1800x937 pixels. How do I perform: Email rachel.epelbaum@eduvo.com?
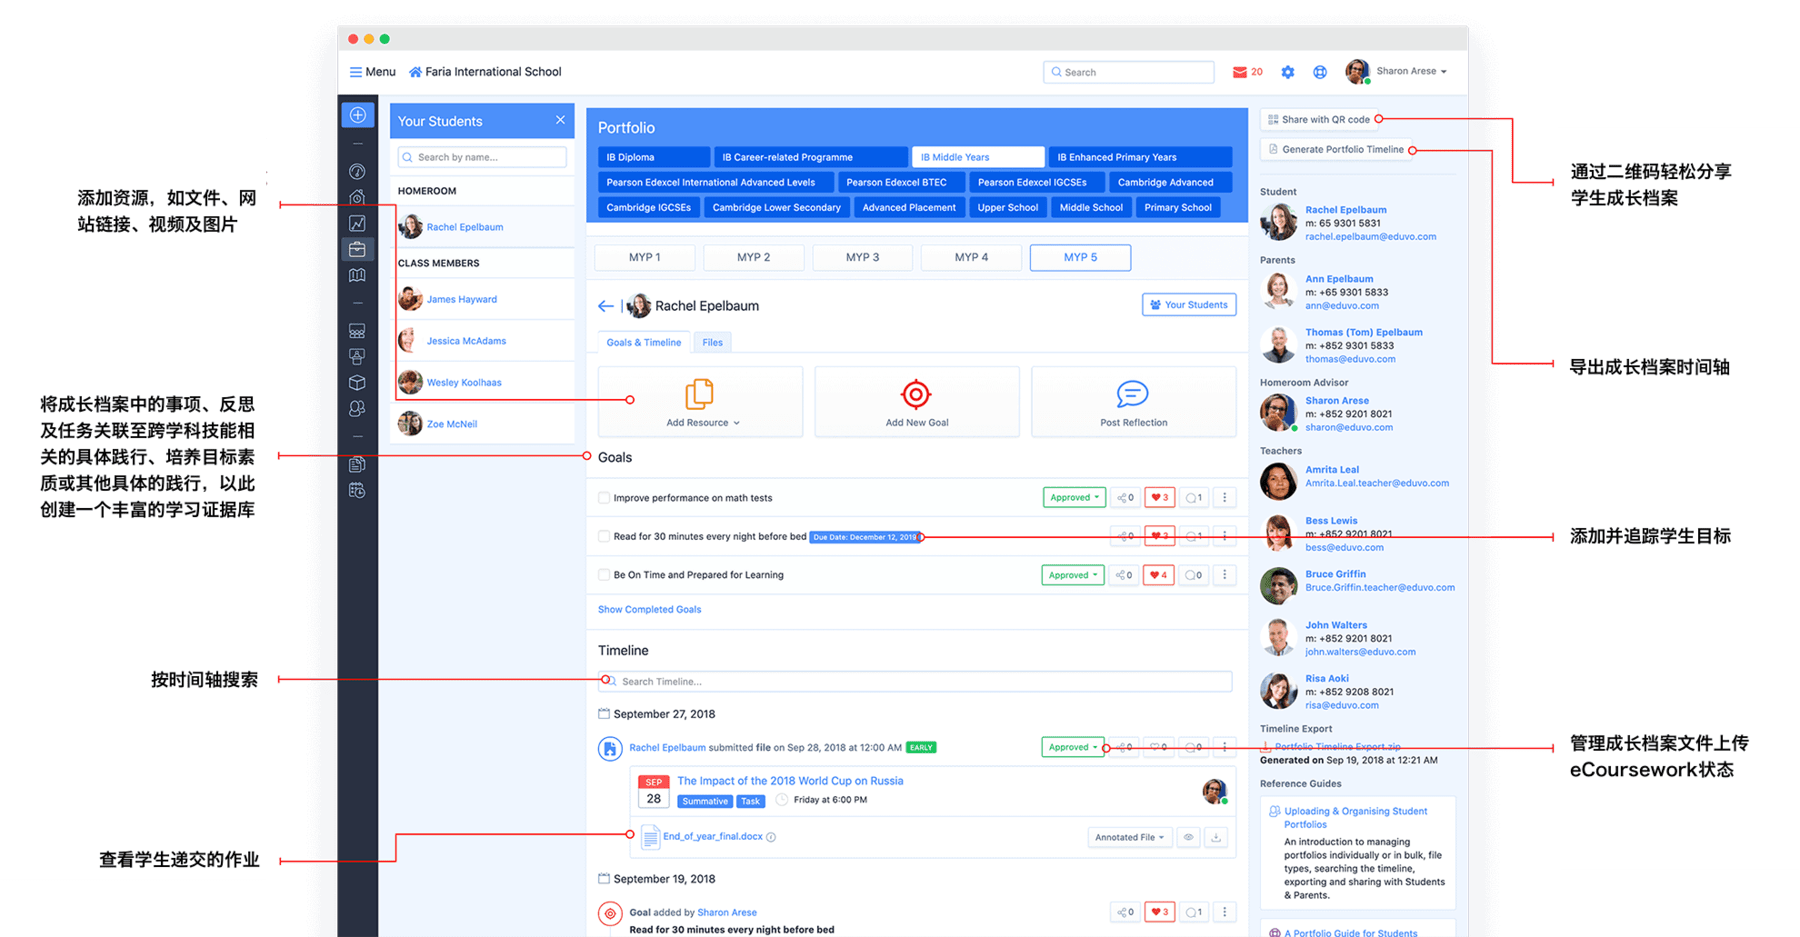(1370, 237)
